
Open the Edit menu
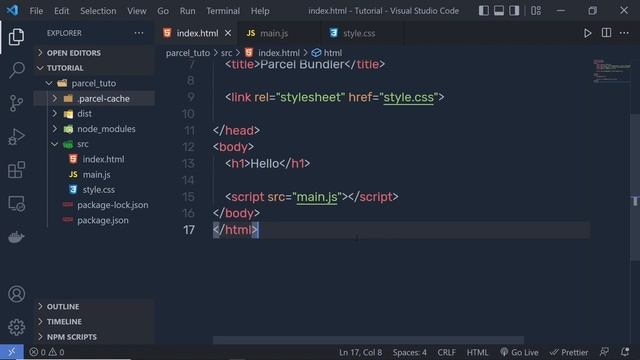[62, 11]
